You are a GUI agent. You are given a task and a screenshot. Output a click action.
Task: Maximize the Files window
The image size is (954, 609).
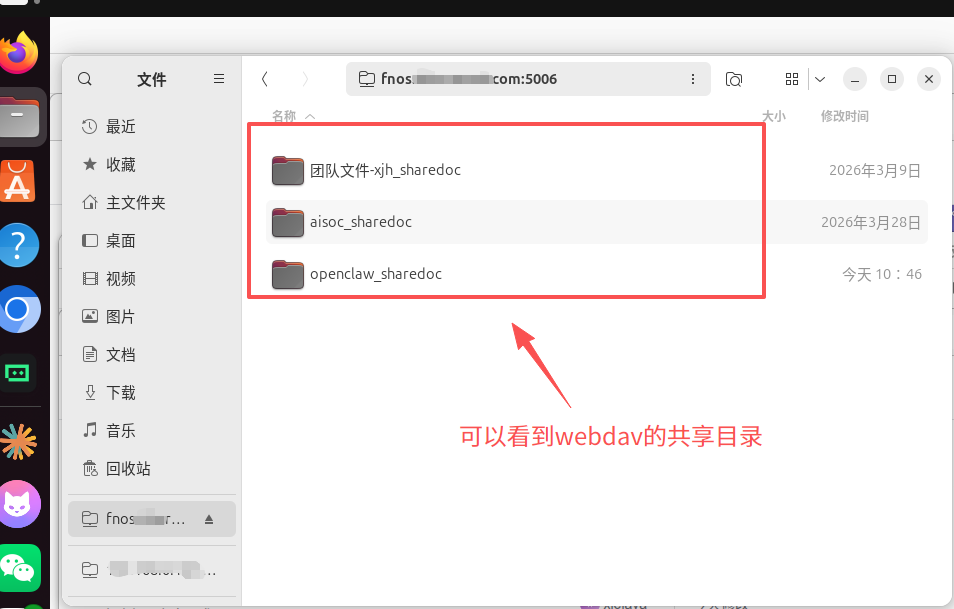pos(892,79)
